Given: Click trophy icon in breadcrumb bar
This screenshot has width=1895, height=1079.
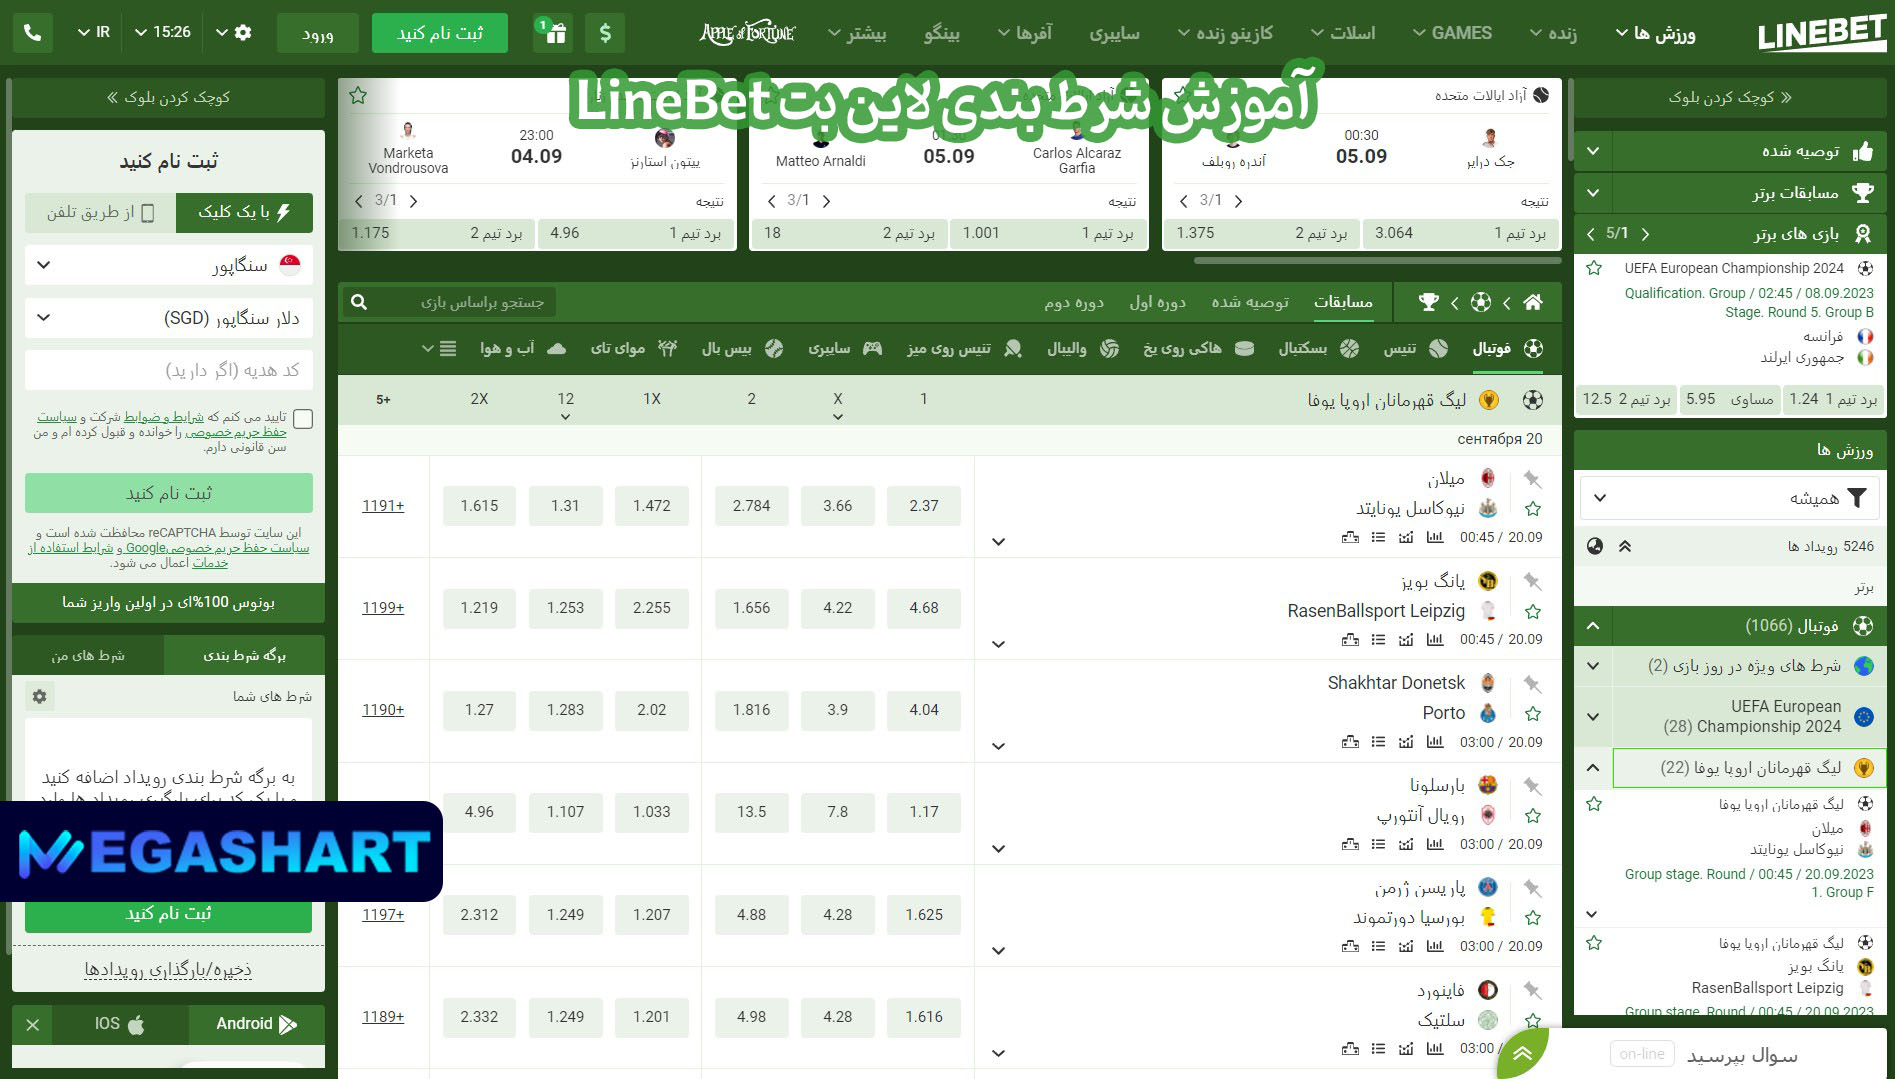Looking at the screenshot, I should 1429,302.
